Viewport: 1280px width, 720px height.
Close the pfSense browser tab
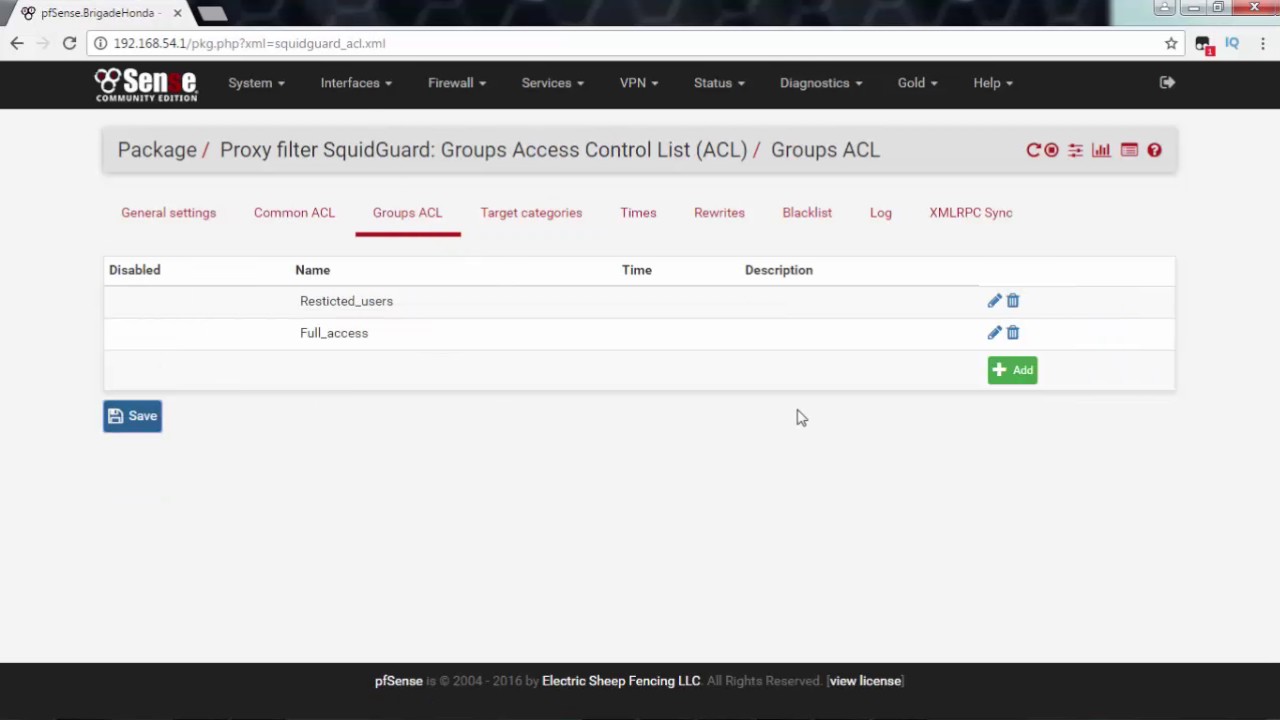pyautogui.click(x=177, y=13)
